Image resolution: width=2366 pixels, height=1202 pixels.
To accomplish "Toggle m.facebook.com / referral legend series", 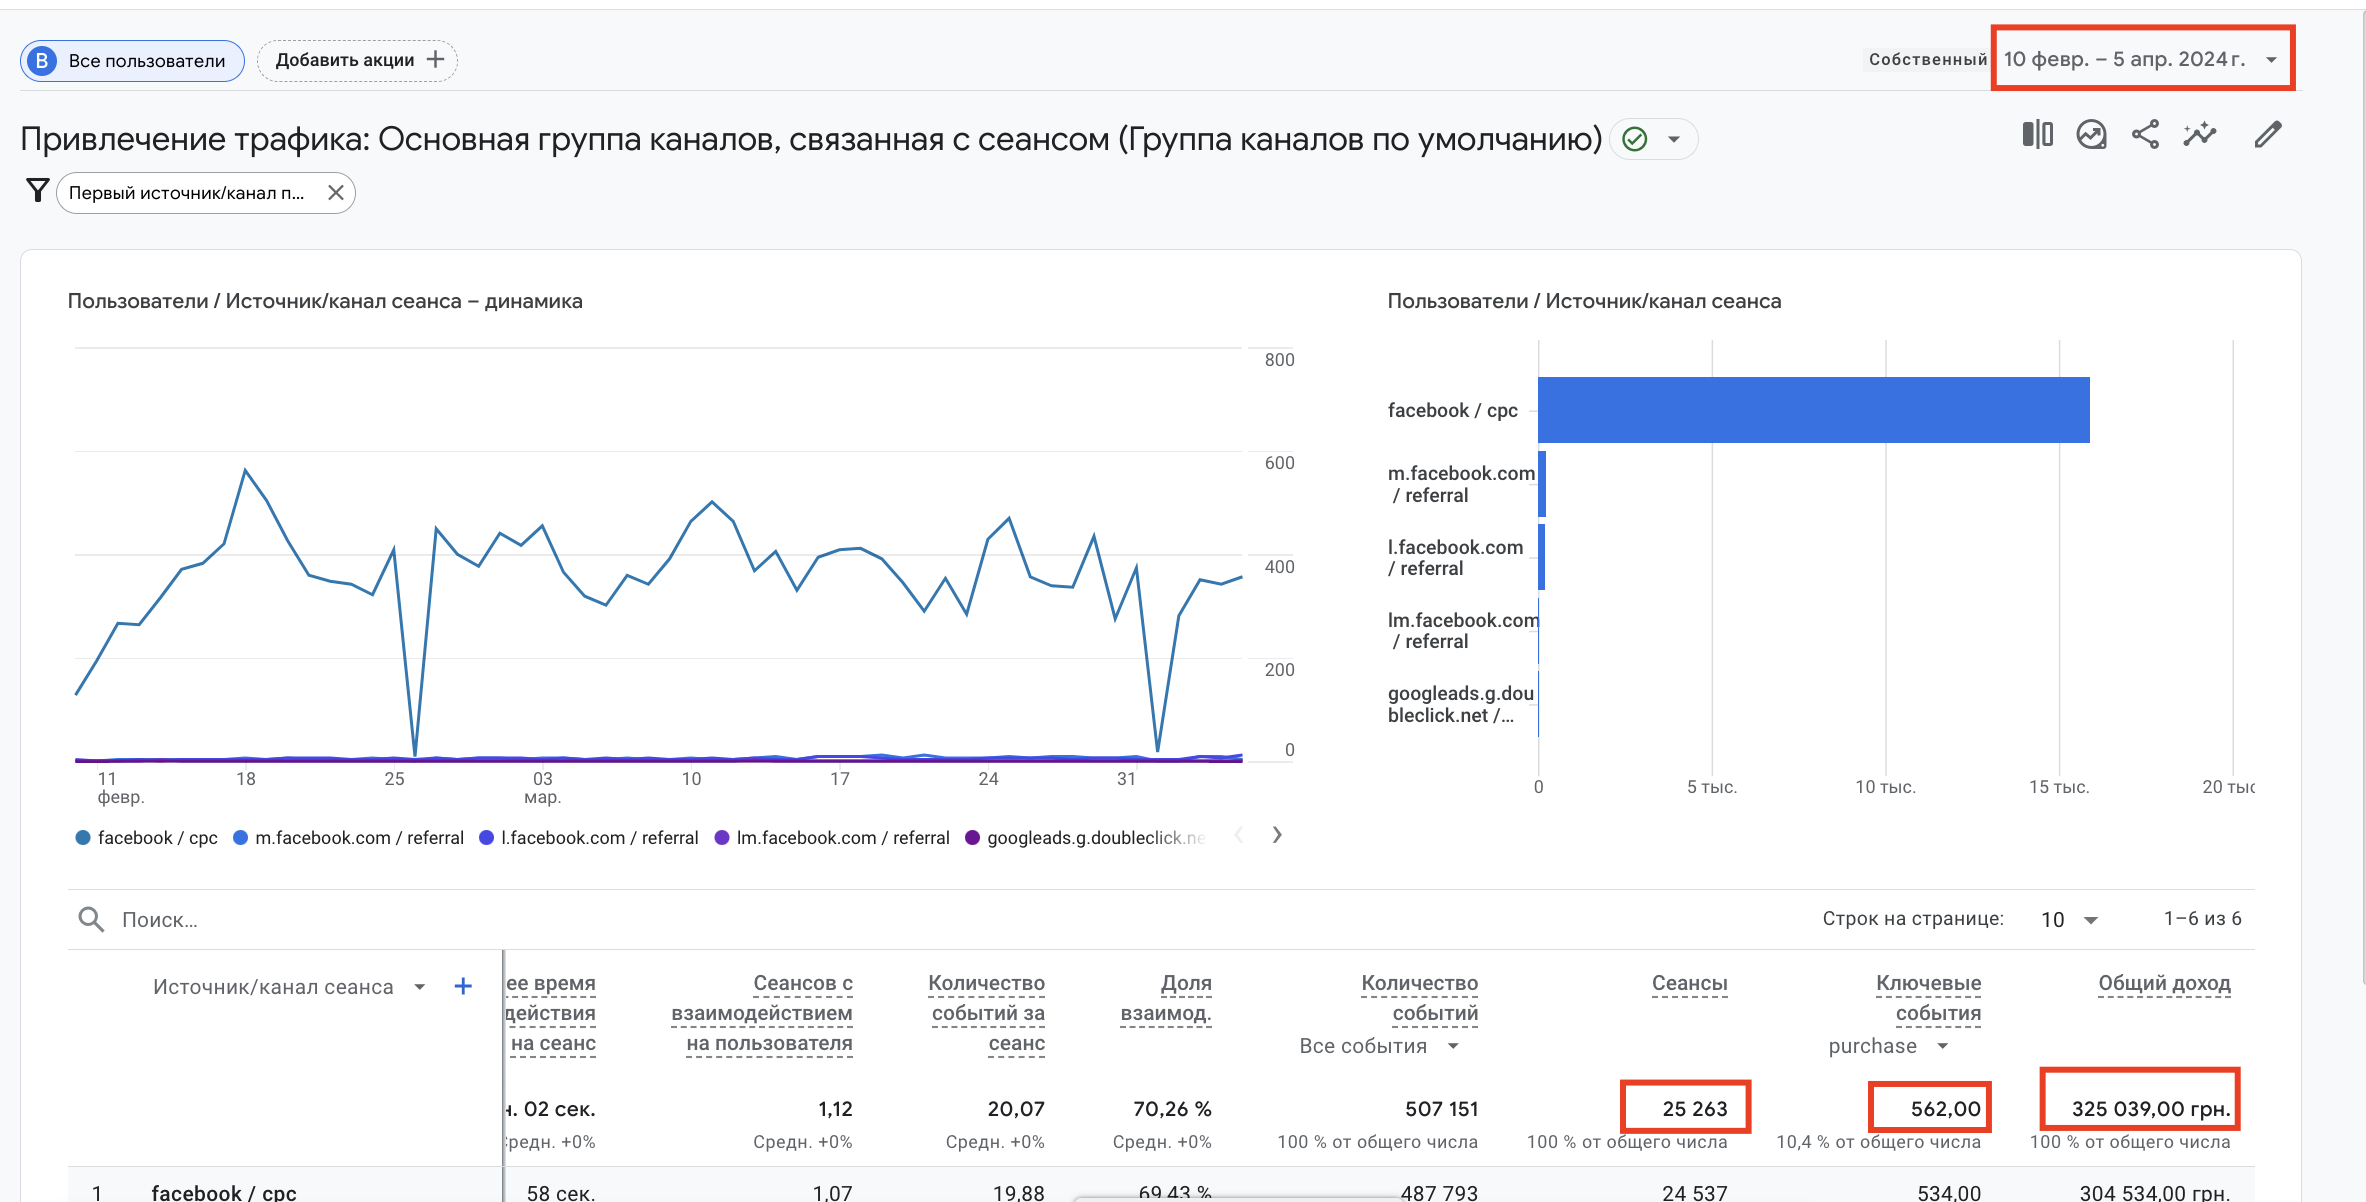I will click(x=349, y=838).
